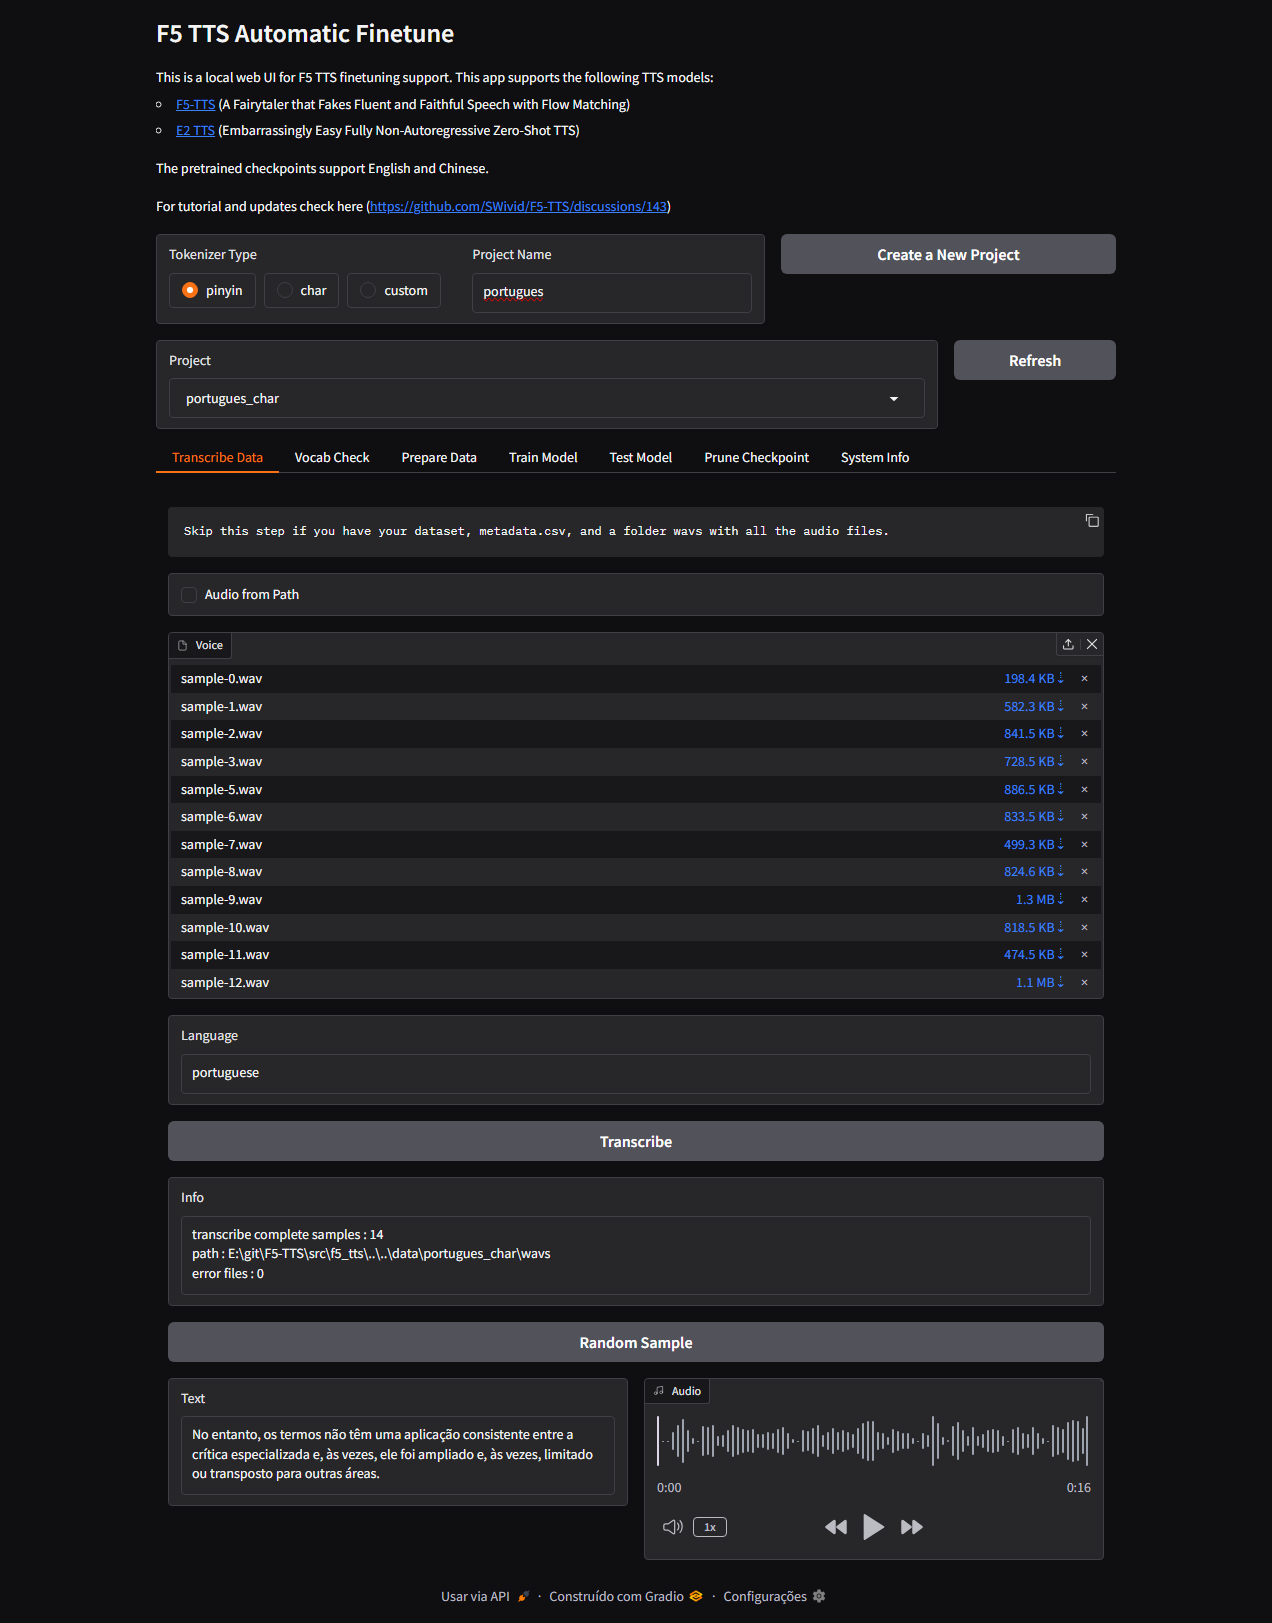The width and height of the screenshot is (1272, 1623).
Task: Change playback speed with 1x button
Action: (710, 1527)
